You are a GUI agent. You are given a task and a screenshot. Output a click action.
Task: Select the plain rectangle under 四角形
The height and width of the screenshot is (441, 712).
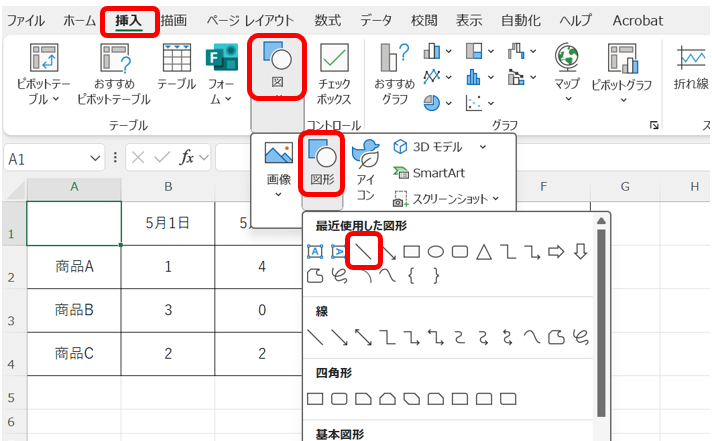315,399
